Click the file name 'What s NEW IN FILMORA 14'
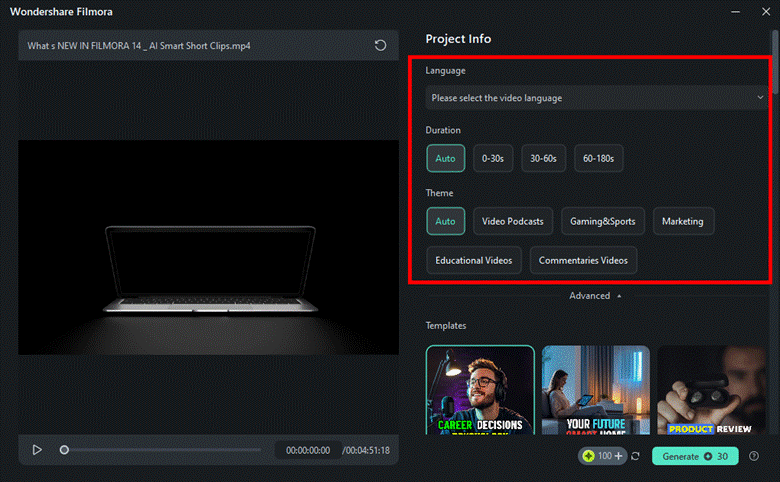 [139, 46]
